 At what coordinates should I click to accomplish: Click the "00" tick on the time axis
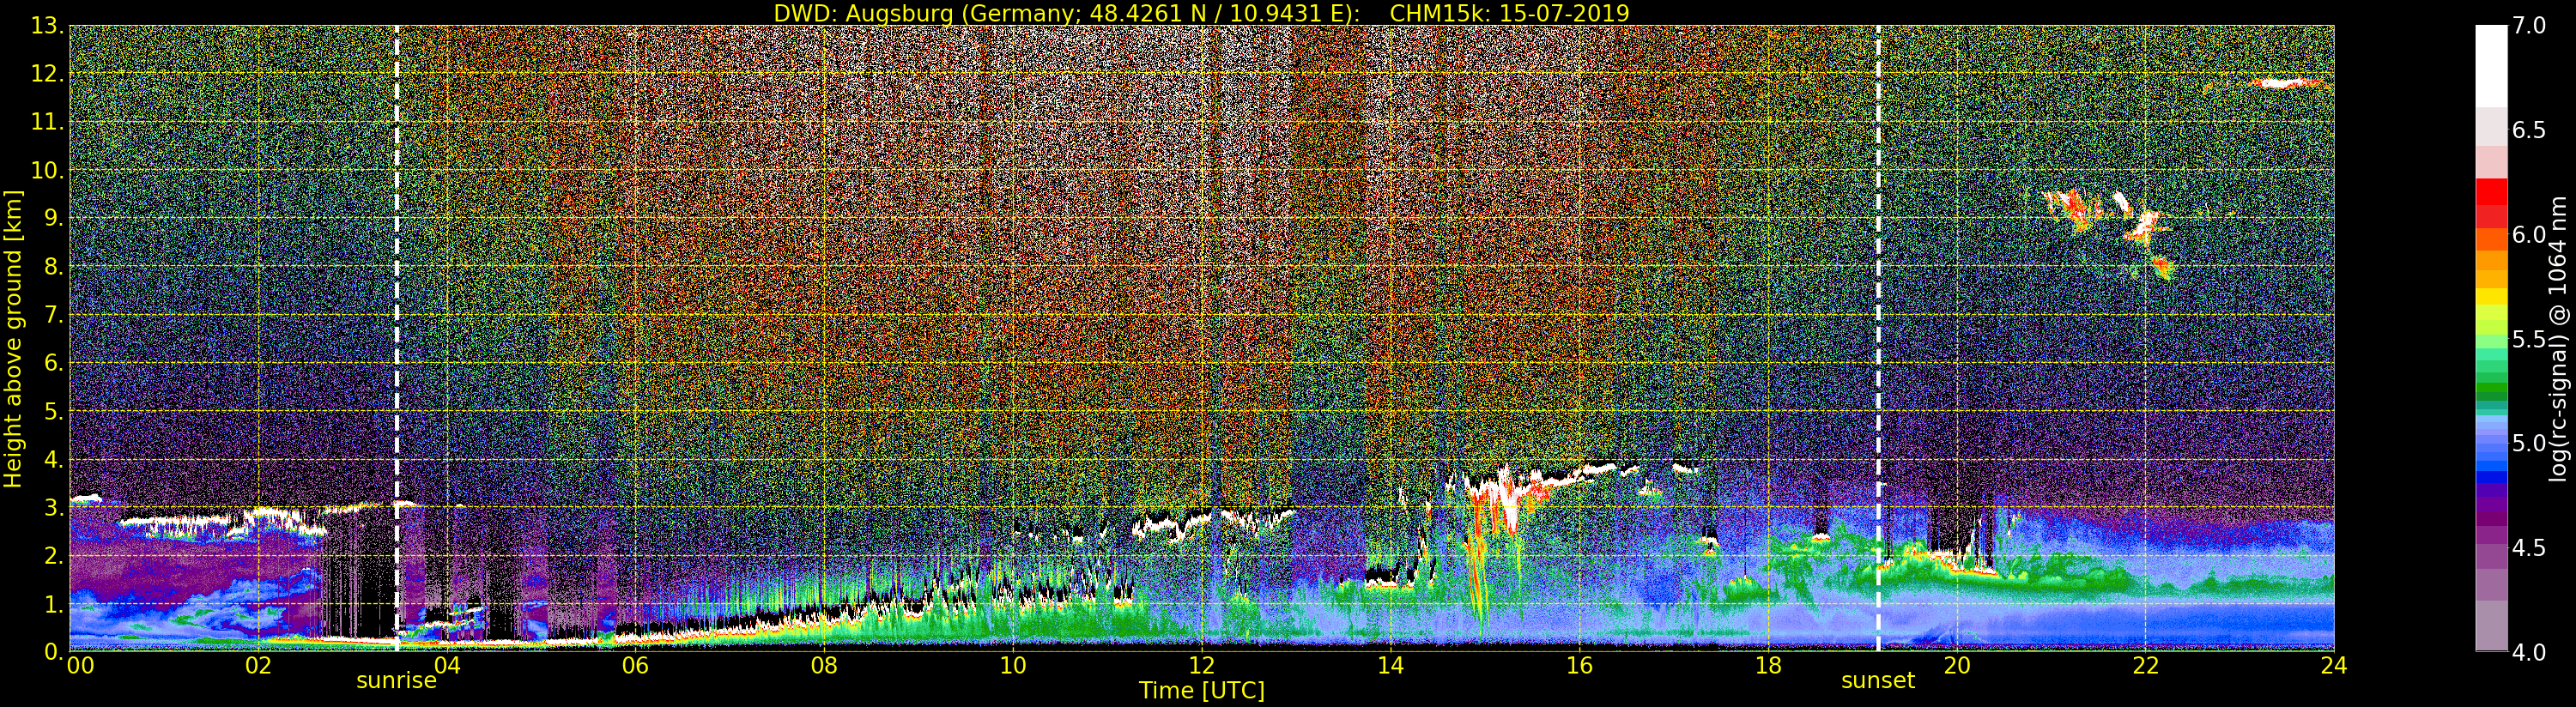point(80,665)
